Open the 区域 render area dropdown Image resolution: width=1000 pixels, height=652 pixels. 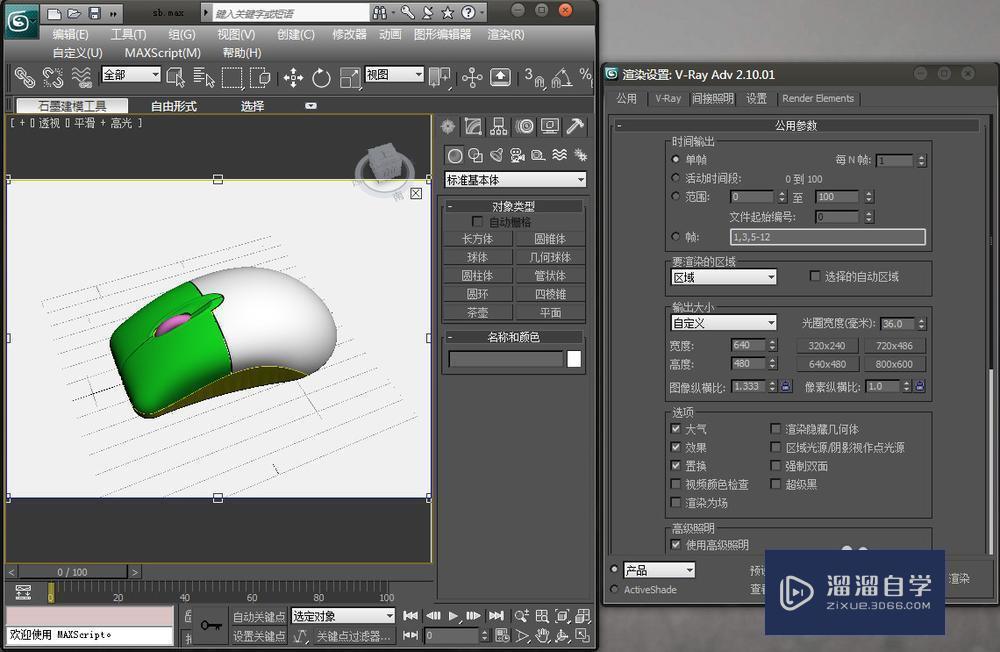coord(723,274)
